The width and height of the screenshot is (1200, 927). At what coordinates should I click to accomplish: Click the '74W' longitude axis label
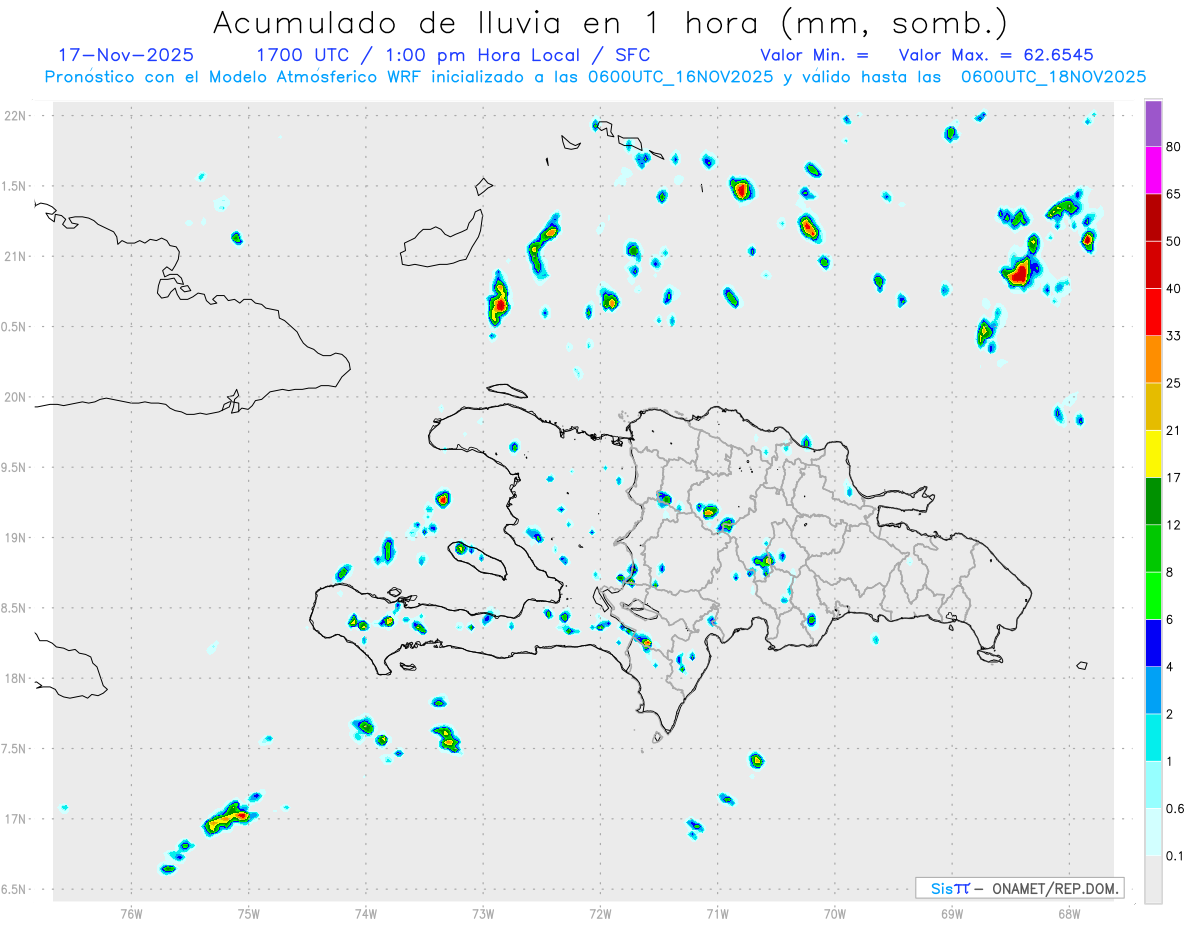[366, 914]
